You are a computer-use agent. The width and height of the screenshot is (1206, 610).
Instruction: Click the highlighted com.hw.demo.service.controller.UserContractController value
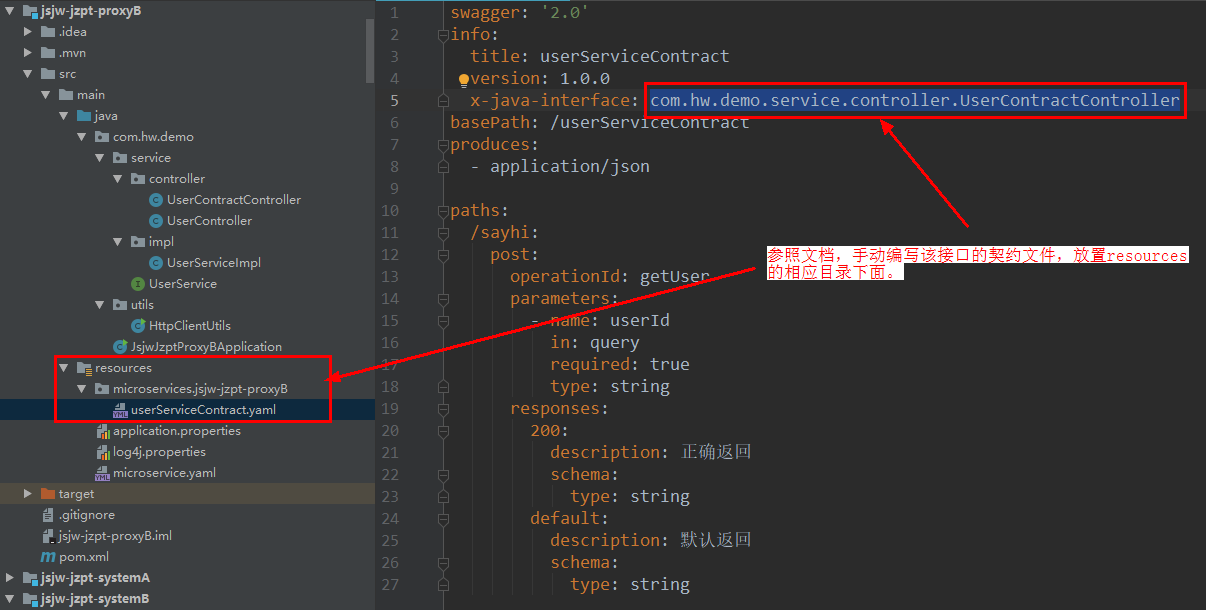click(x=915, y=100)
